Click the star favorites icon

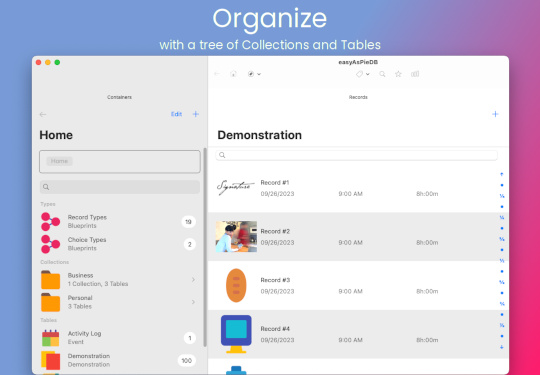click(x=398, y=74)
